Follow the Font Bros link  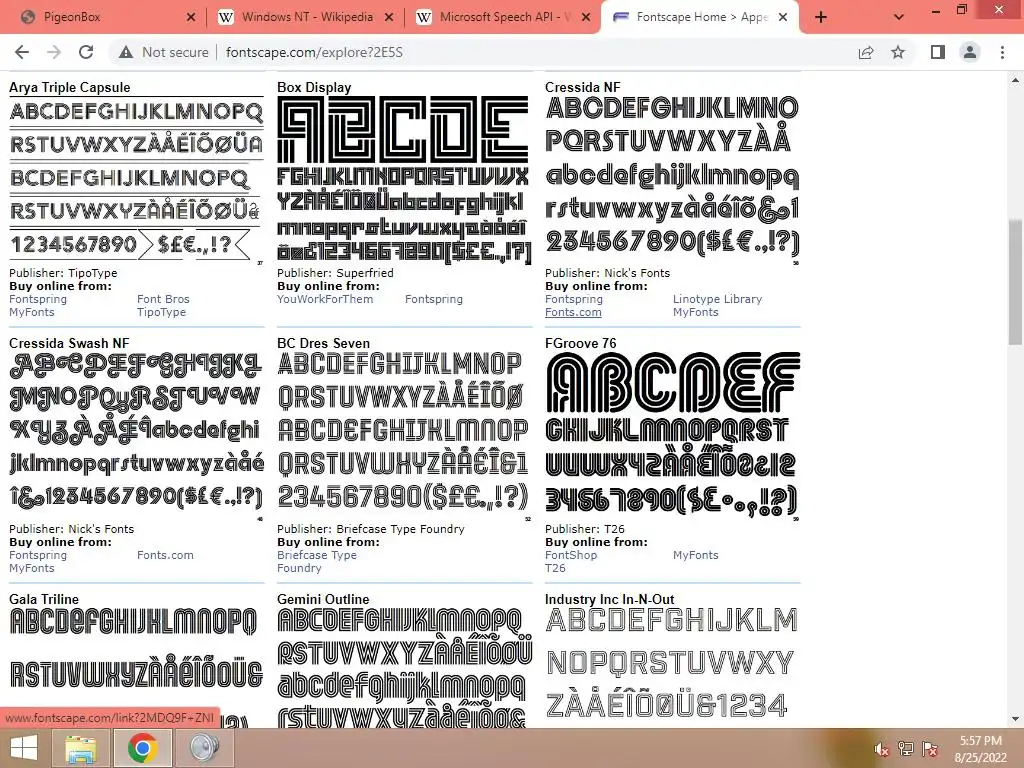pos(163,299)
